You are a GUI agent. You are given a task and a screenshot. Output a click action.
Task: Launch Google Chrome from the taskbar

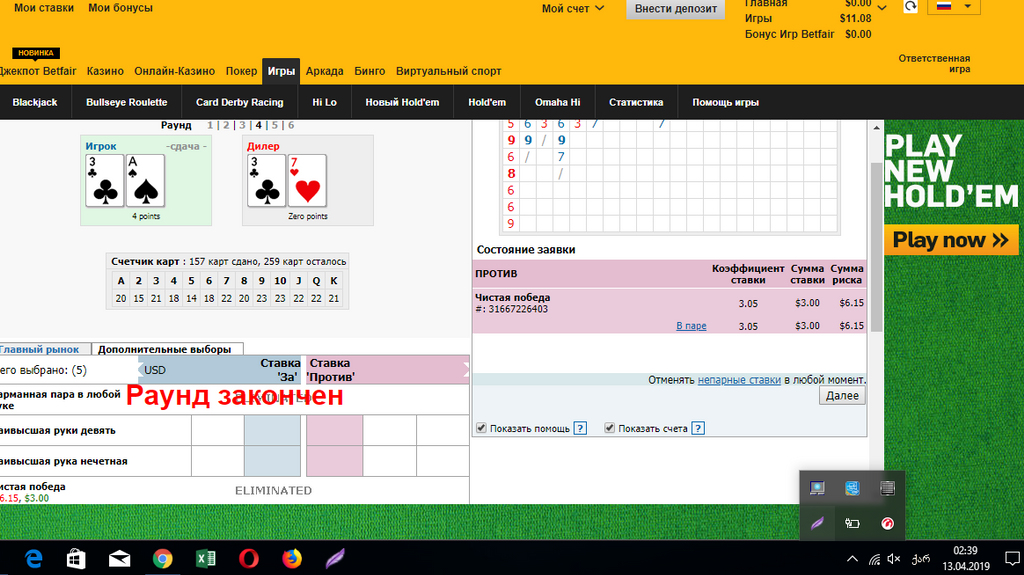[x=163, y=559]
